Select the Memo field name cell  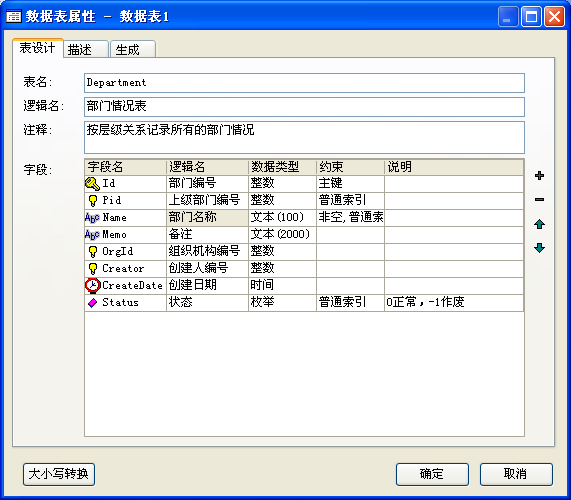126,235
